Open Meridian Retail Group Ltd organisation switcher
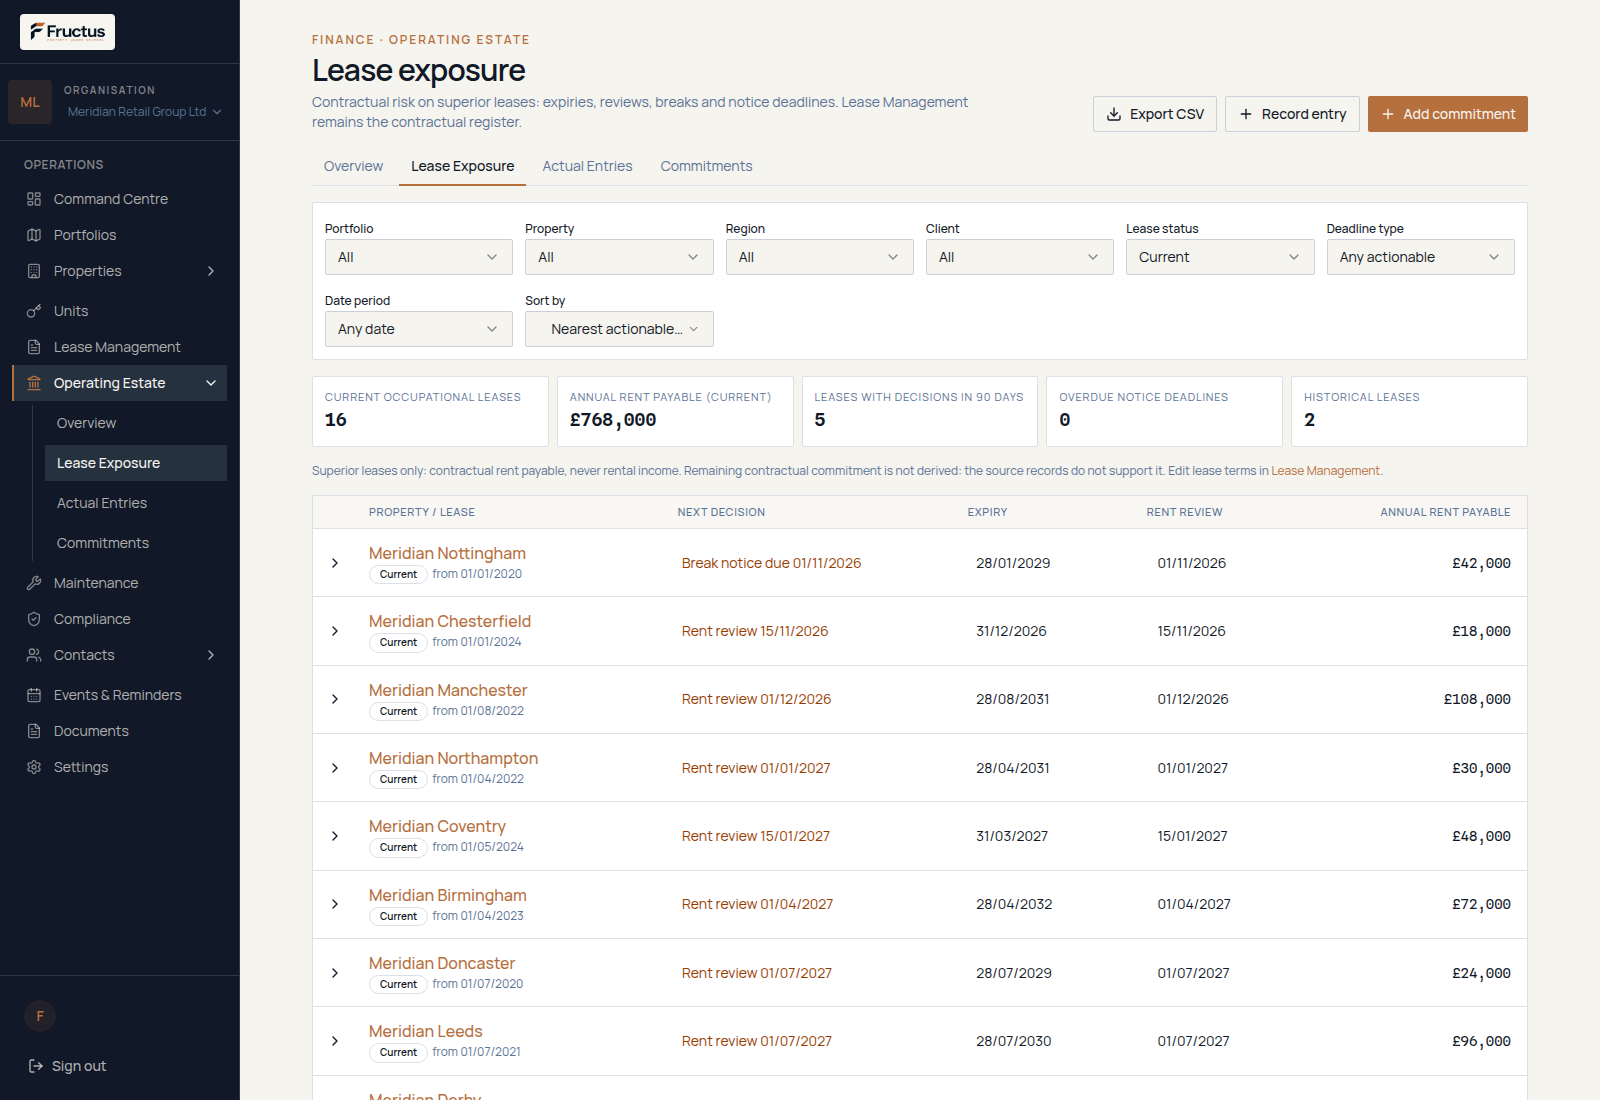 pyautogui.click(x=144, y=112)
